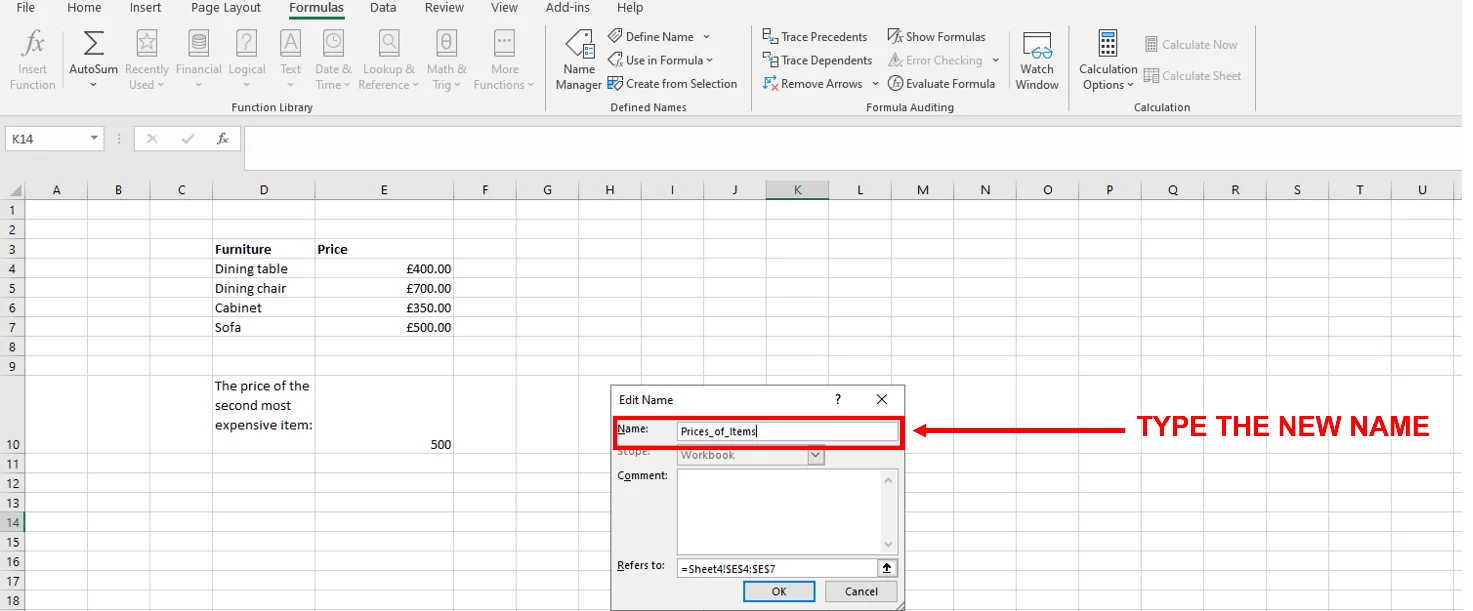Open the Name Box dropdown
The image size is (1473, 611).
click(95, 138)
